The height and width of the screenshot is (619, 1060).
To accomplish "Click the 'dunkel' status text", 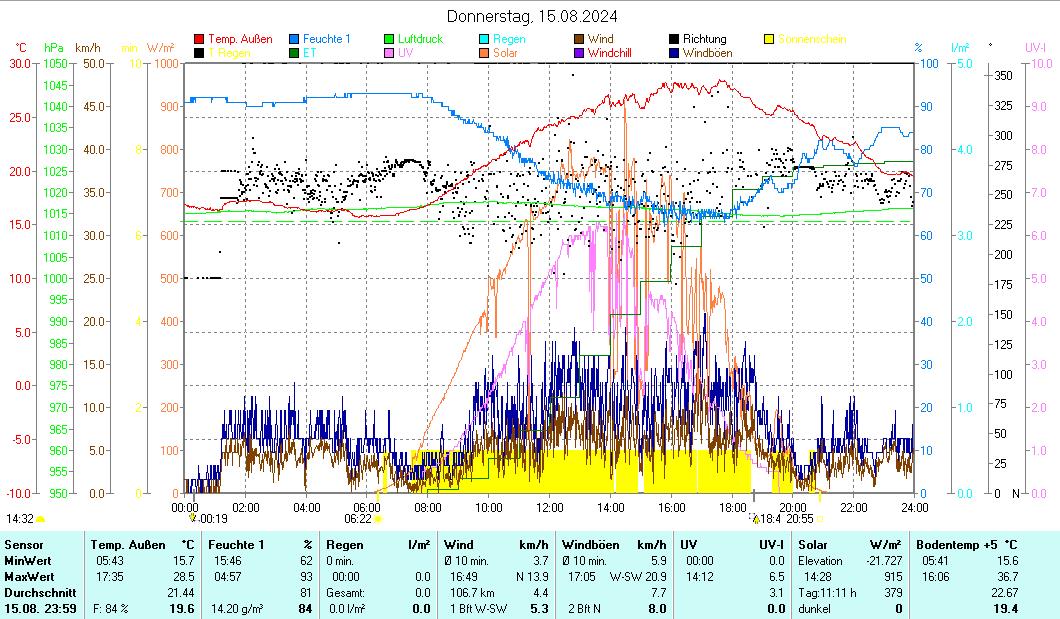I will 814,609.
